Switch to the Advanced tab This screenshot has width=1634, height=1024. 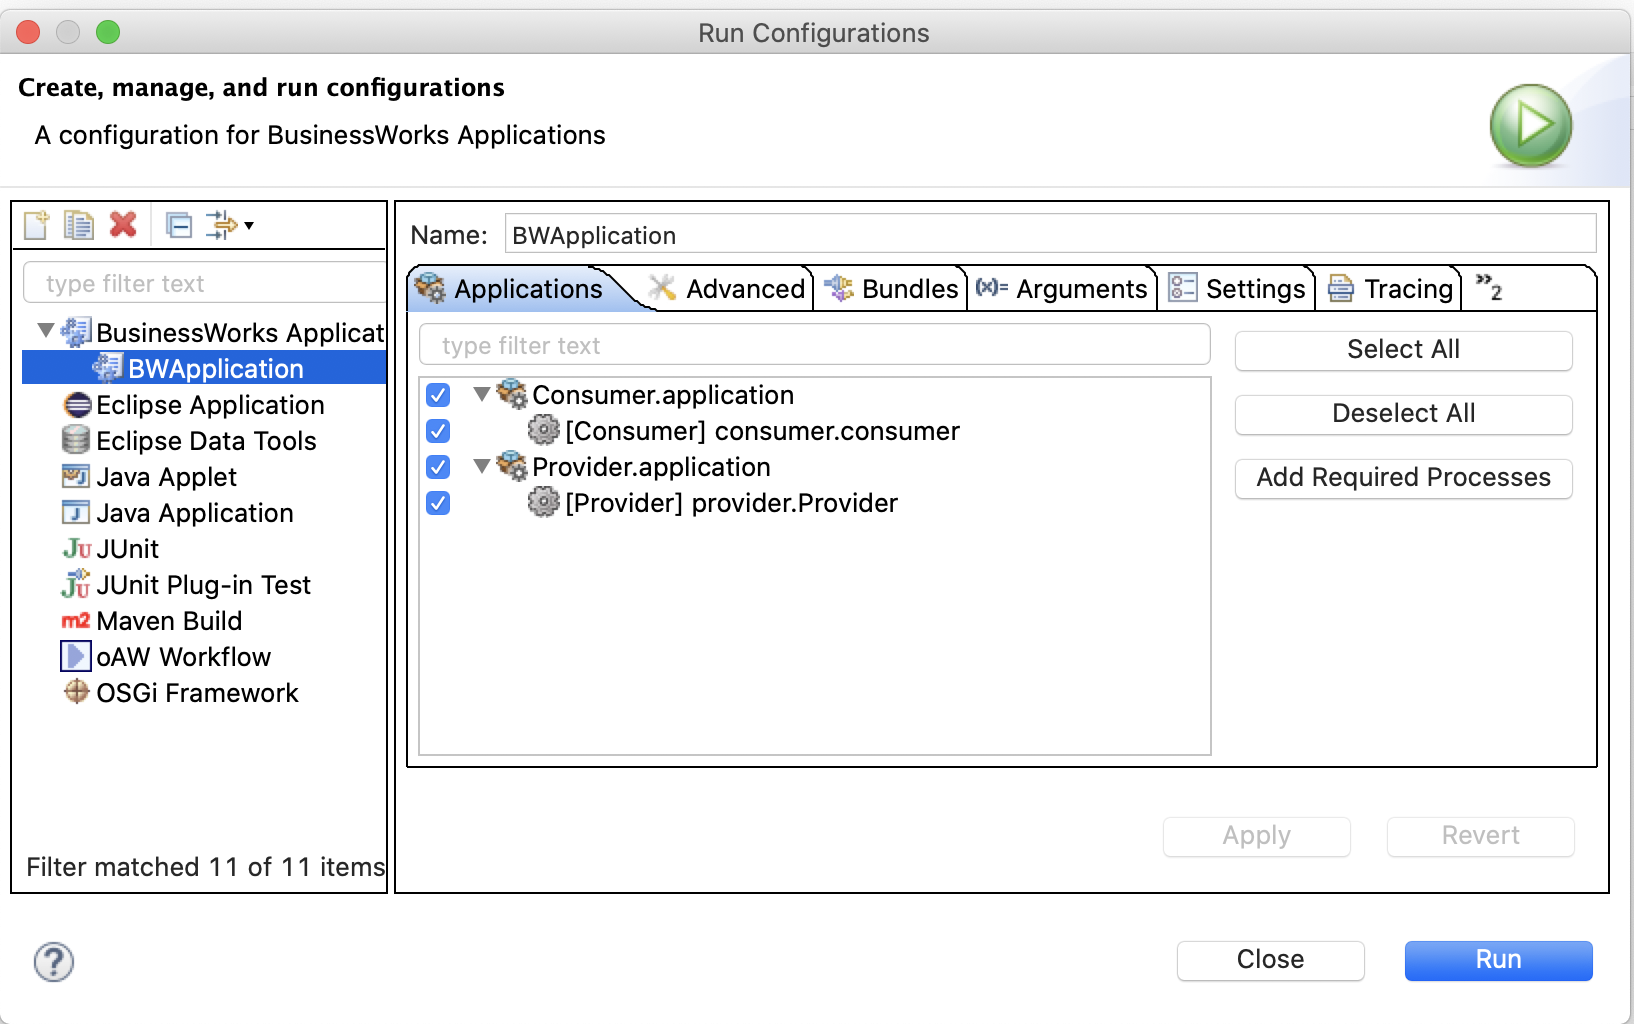[728, 289]
